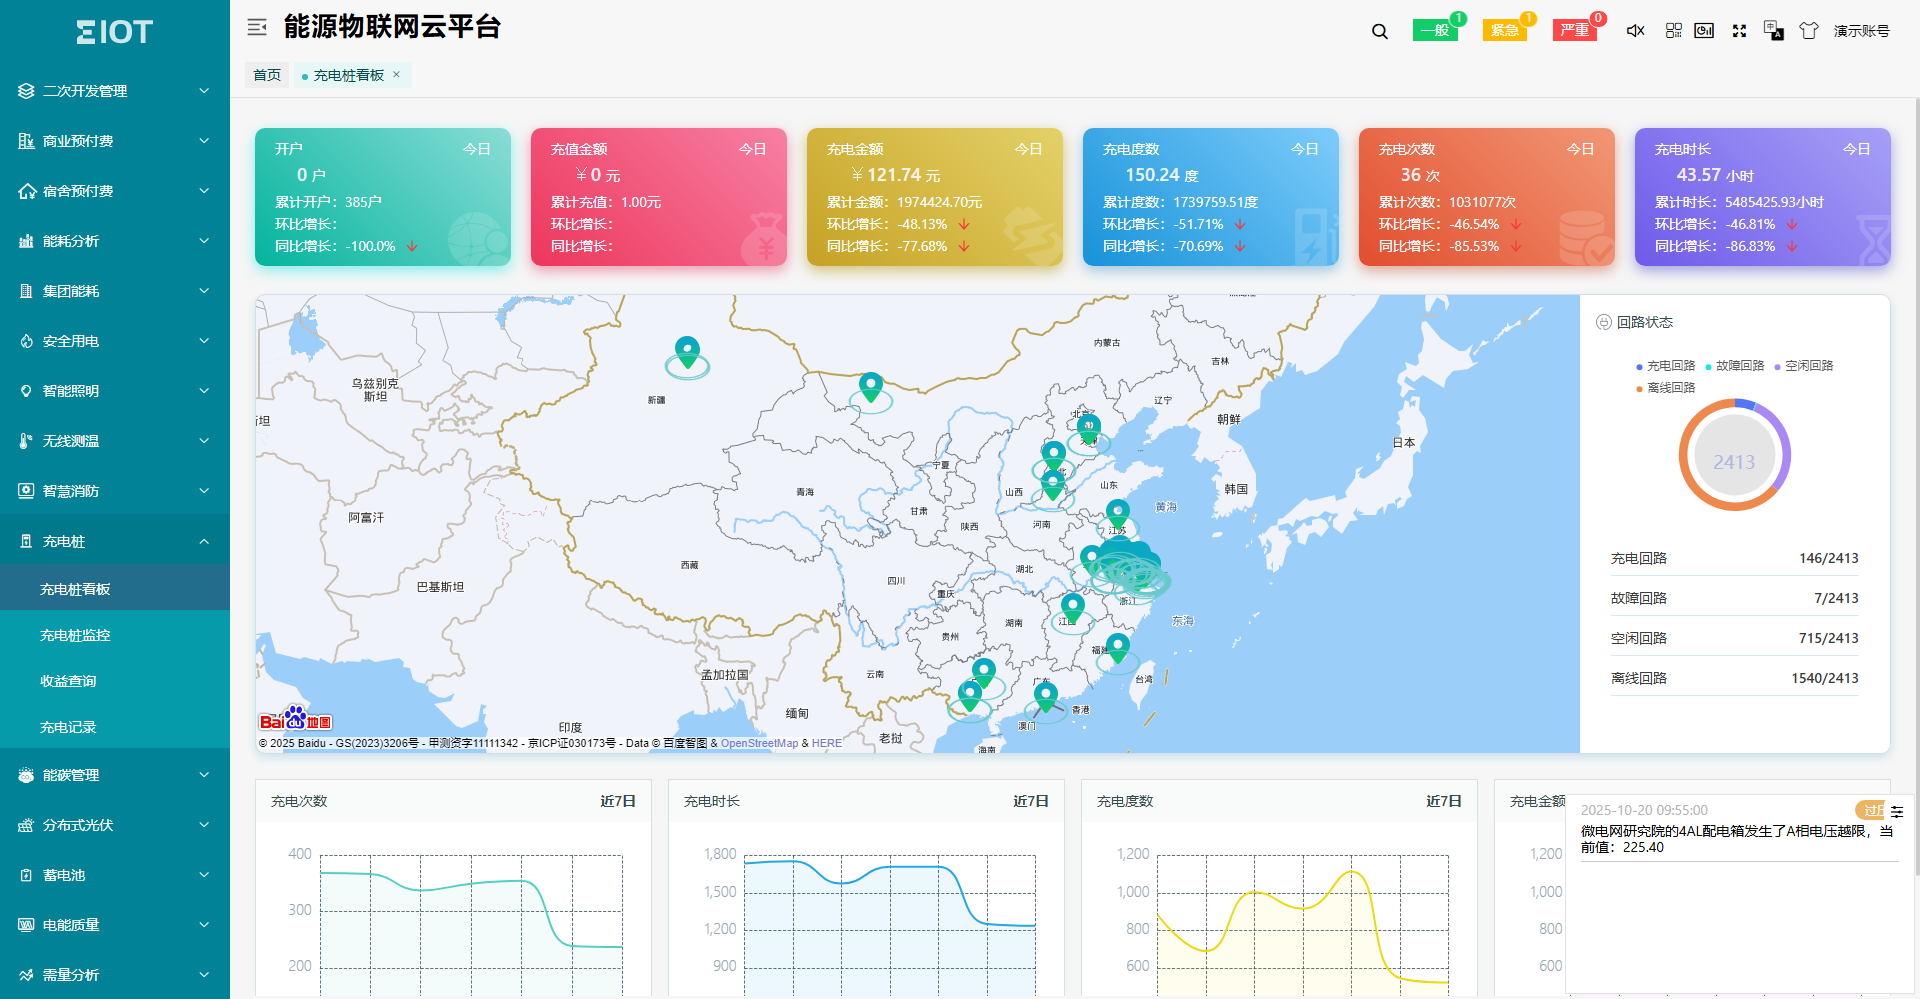The height and width of the screenshot is (999, 1920).
Task: Open the QR code icon
Action: [x=1673, y=31]
